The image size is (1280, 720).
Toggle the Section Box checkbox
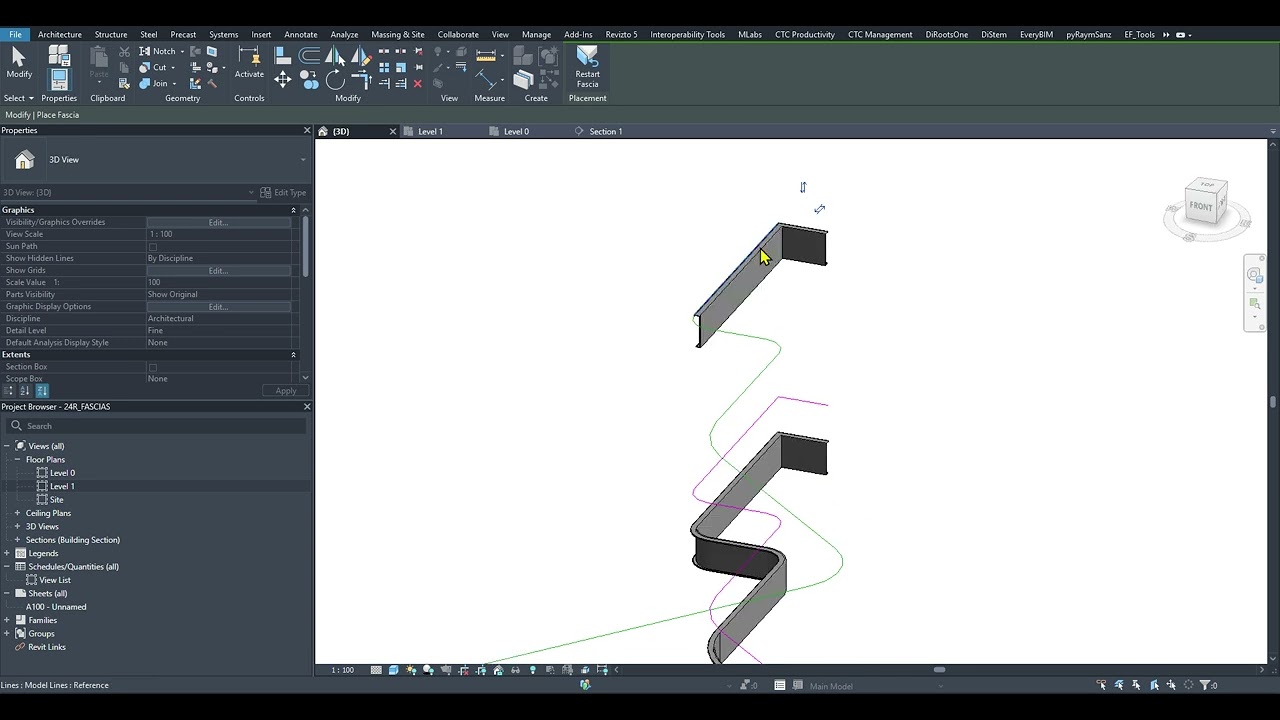tap(153, 367)
